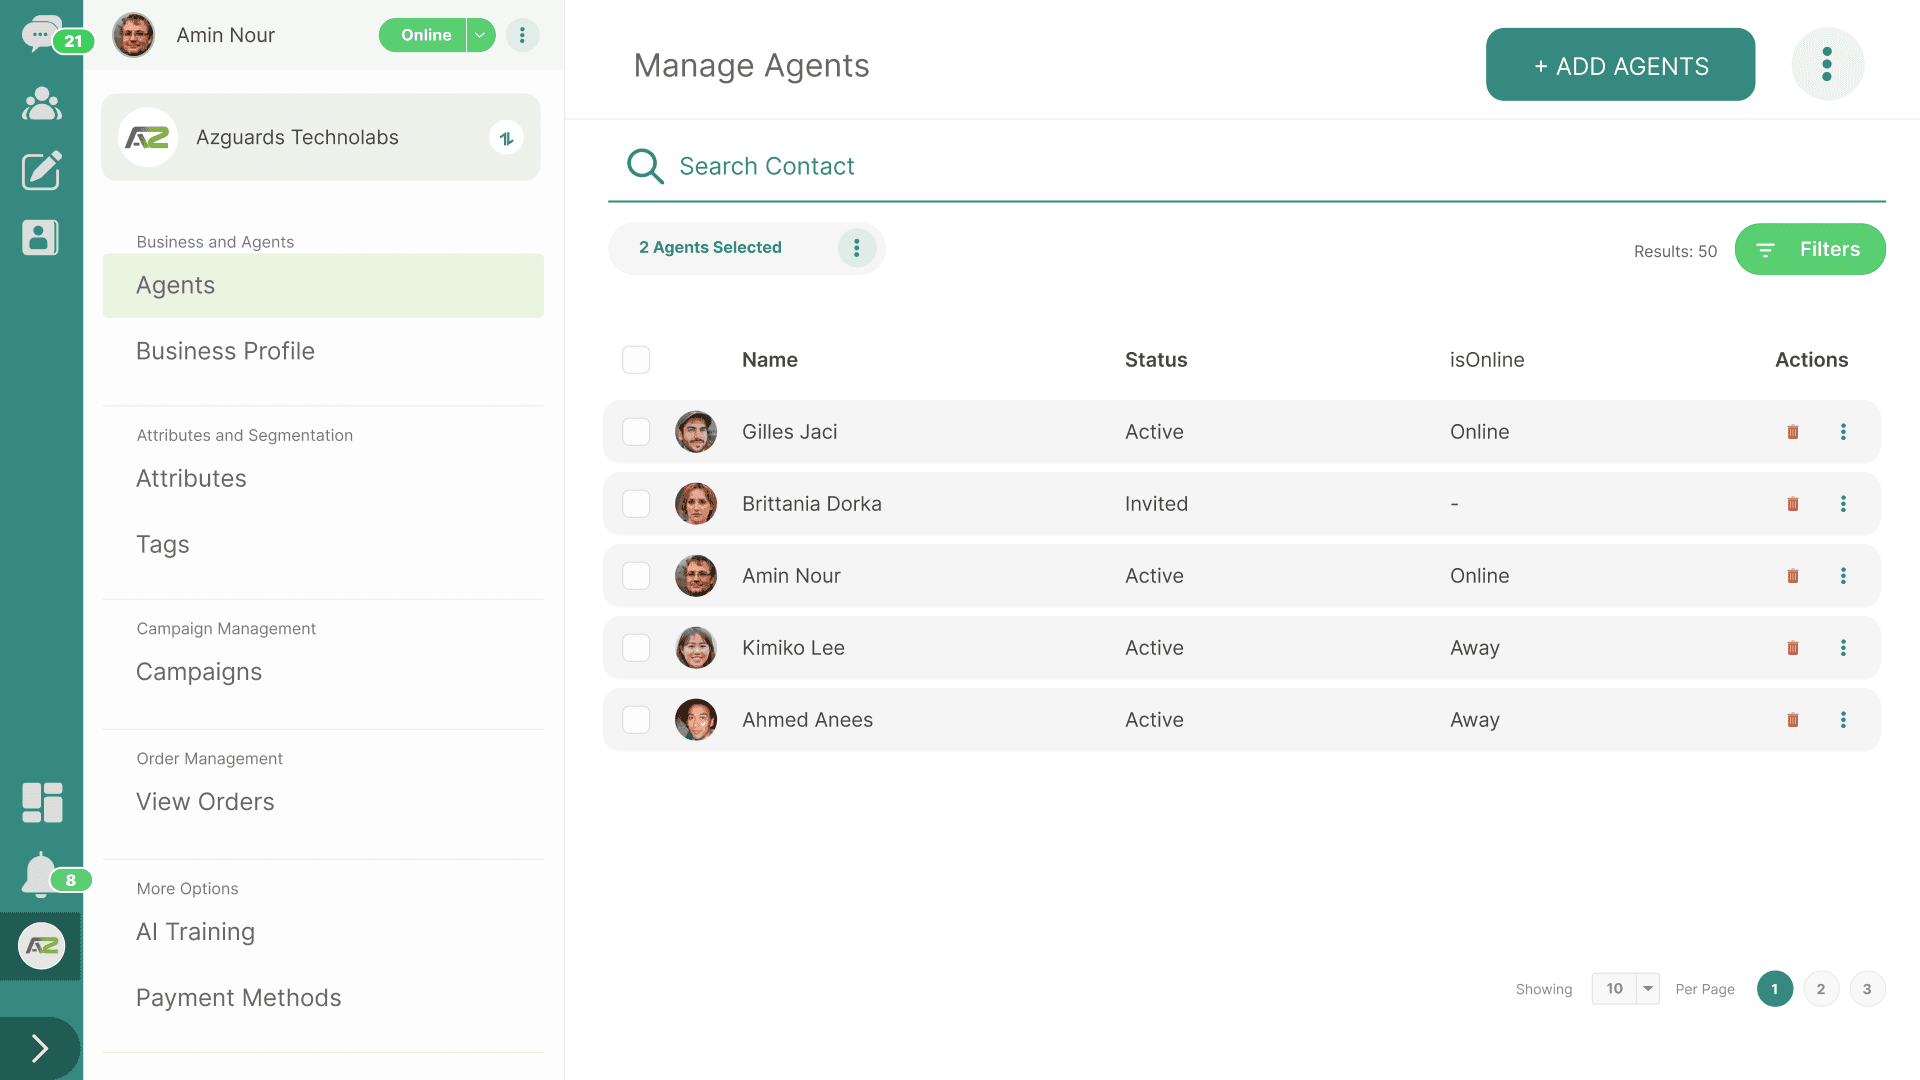Click the AZ logo icon in left sidebar
The width and height of the screenshot is (1920, 1080).
click(x=41, y=946)
